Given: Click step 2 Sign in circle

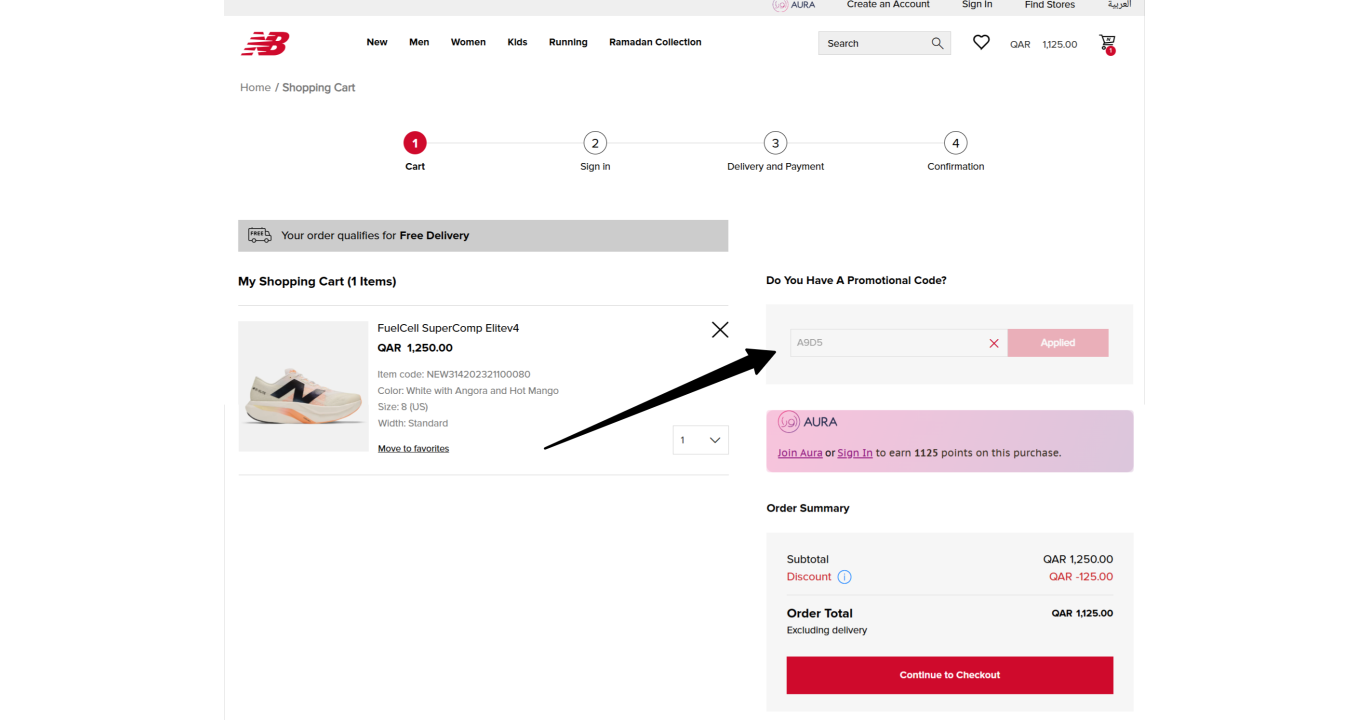Looking at the screenshot, I should click(x=595, y=143).
